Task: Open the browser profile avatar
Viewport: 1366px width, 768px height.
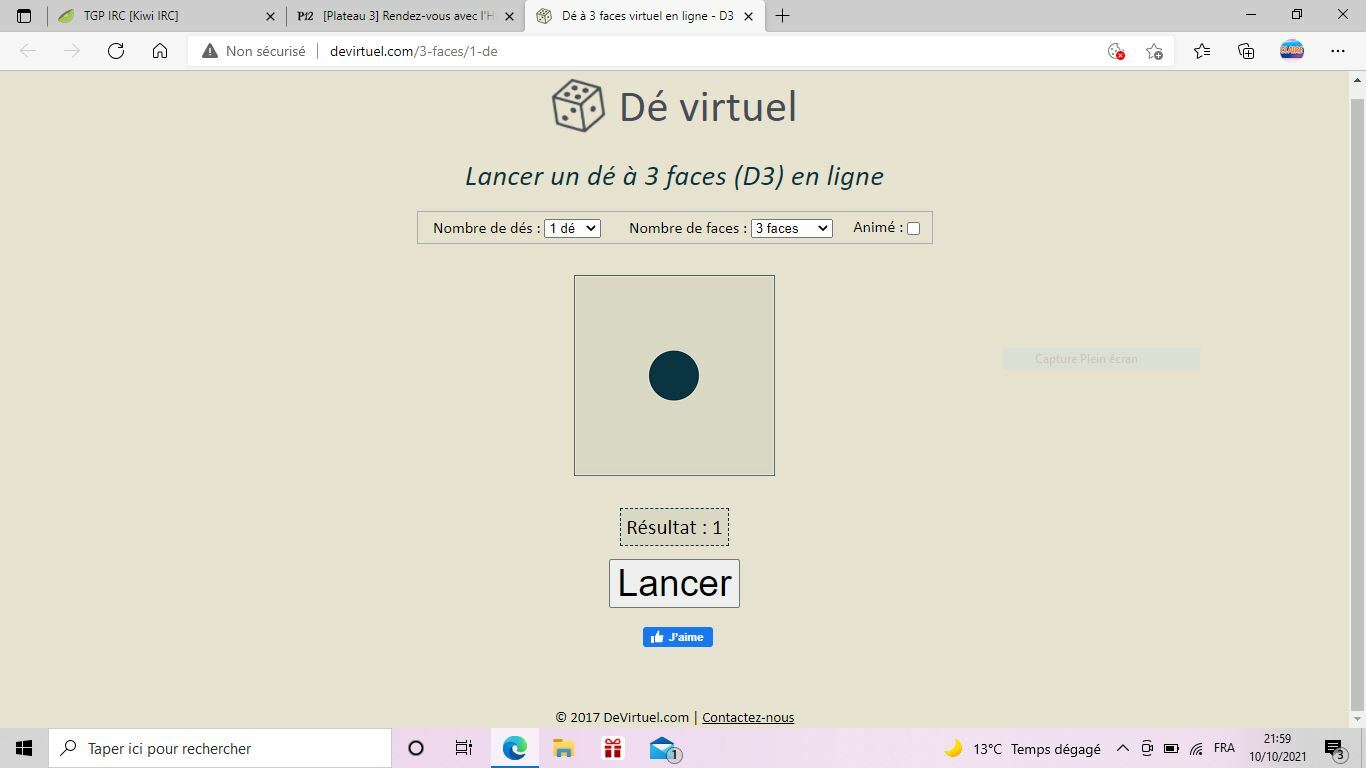Action: (1292, 50)
